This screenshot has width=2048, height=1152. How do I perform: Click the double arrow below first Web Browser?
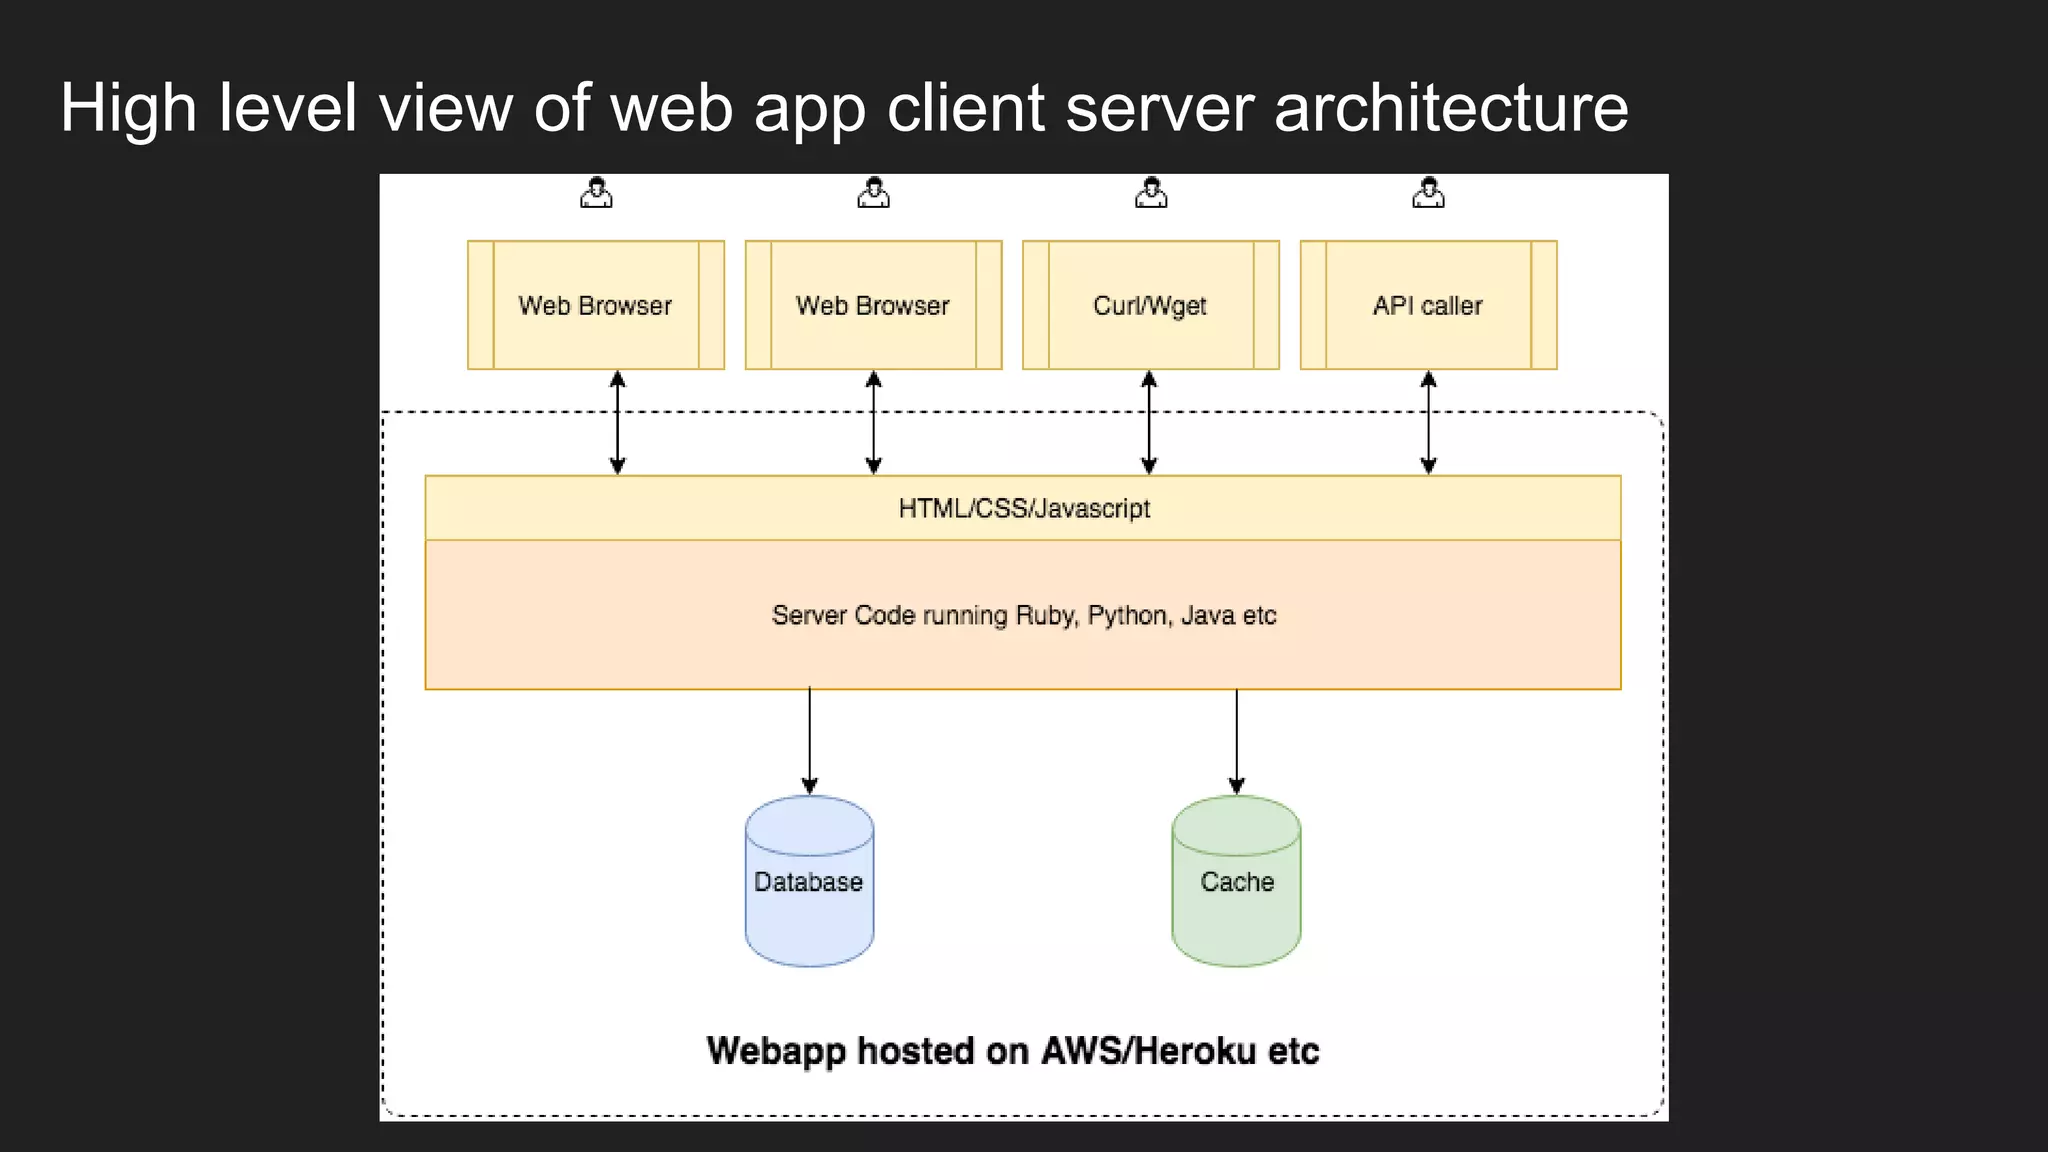click(x=617, y=422)
